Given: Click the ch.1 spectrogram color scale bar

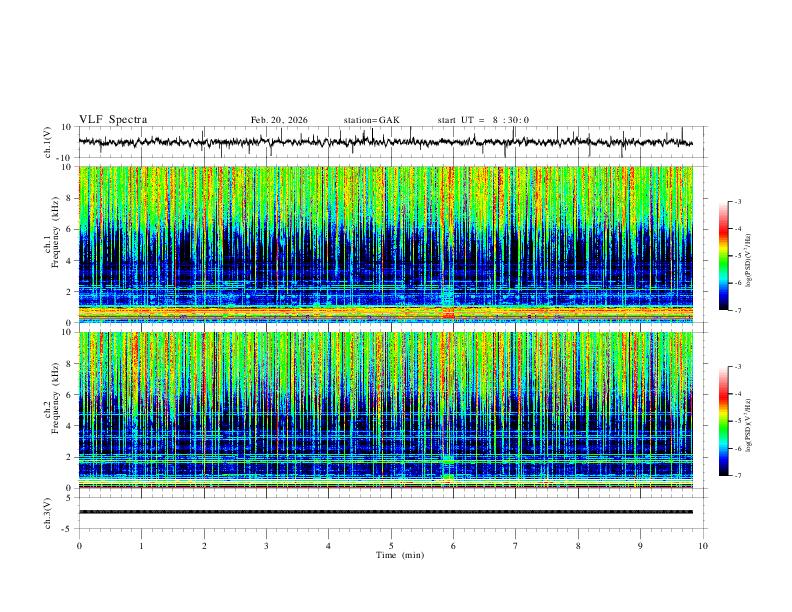Looking at the screenshot, I should (x=723, y=255).
